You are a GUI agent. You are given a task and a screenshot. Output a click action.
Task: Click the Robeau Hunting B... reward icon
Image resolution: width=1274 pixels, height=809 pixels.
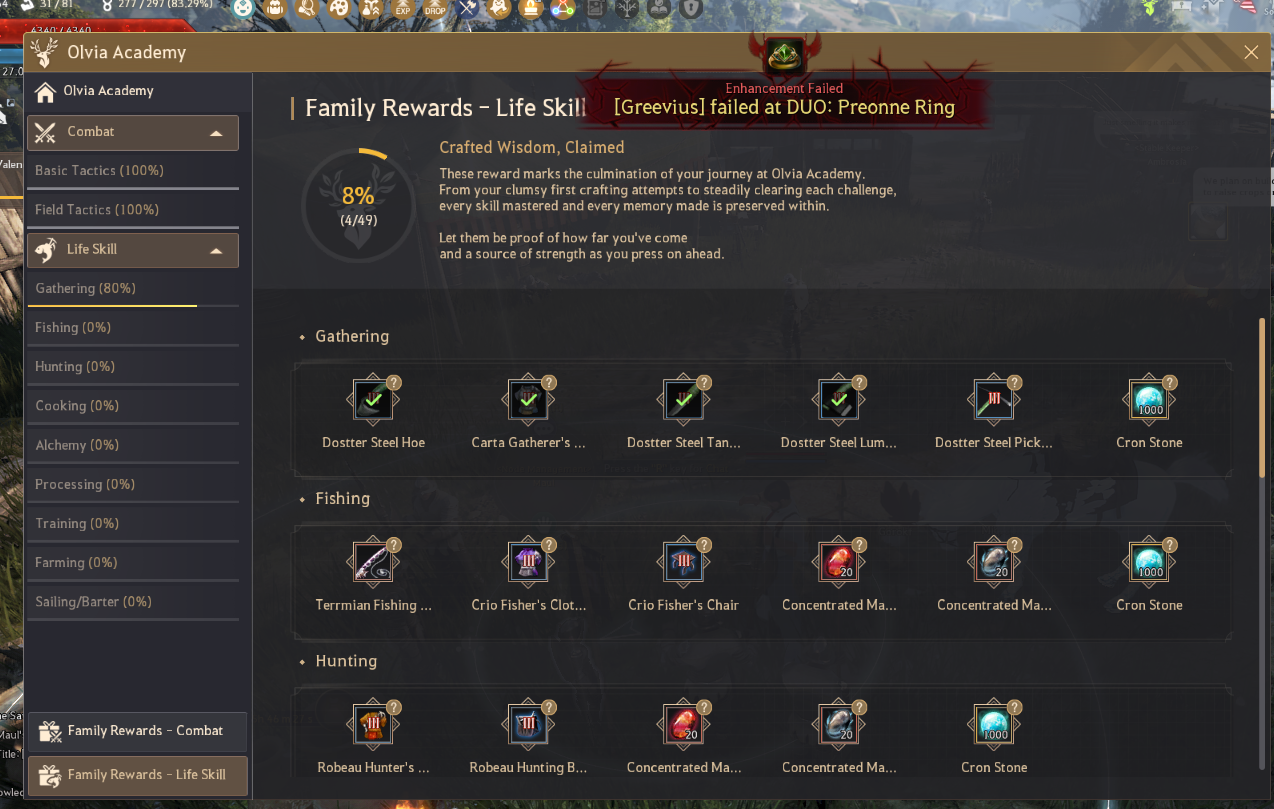click(x=528, y=726)
